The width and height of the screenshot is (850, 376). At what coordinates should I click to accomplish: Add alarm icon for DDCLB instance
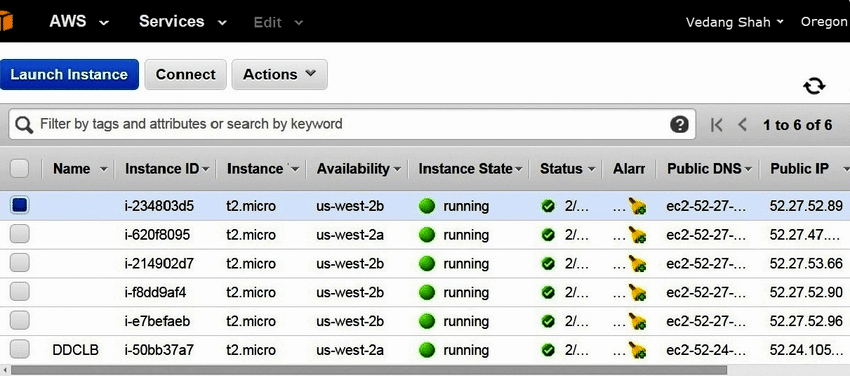tap(638, 350)
